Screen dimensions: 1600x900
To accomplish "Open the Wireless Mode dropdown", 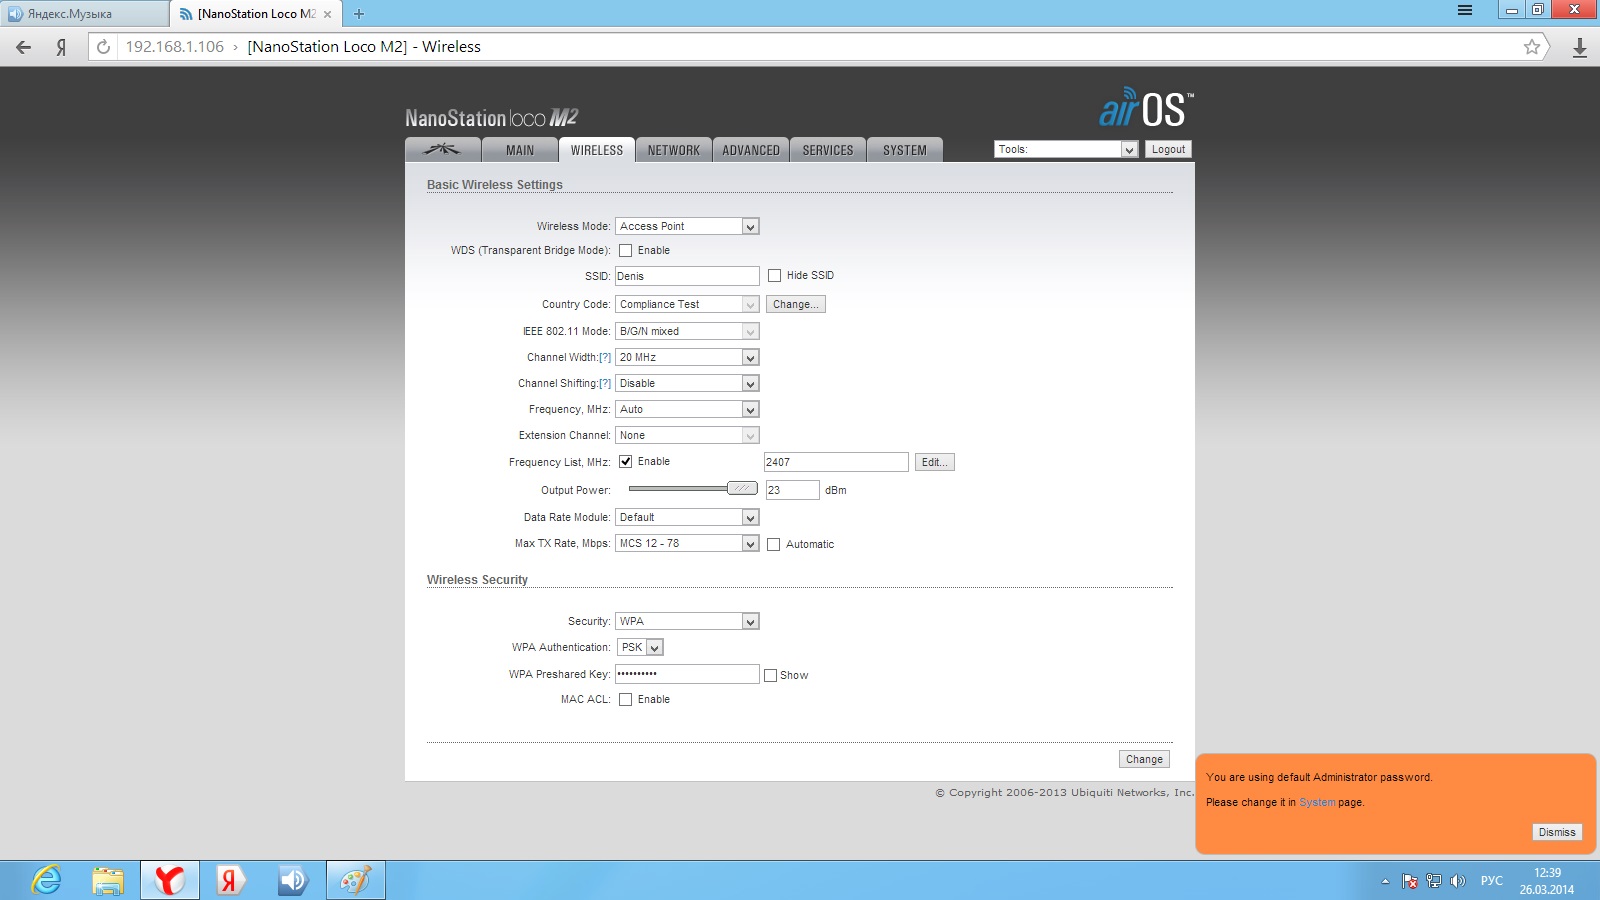I will 687,227.
